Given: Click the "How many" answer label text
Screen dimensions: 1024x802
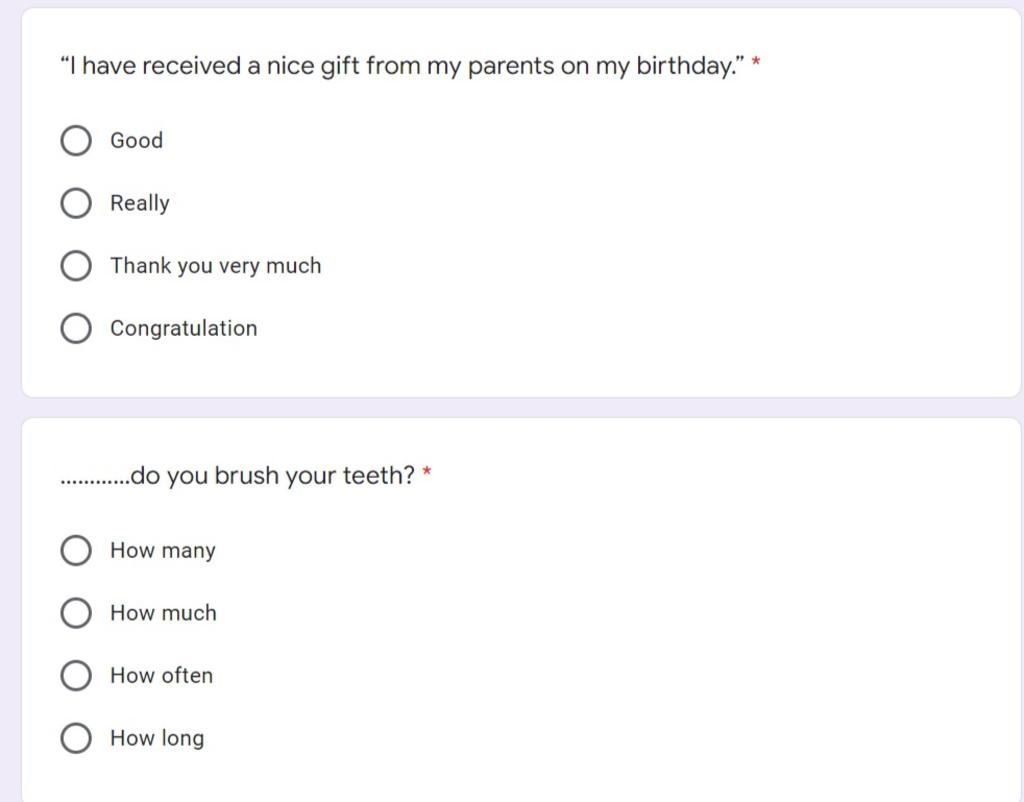Looking at the screenshot, I should click(163, 551).
